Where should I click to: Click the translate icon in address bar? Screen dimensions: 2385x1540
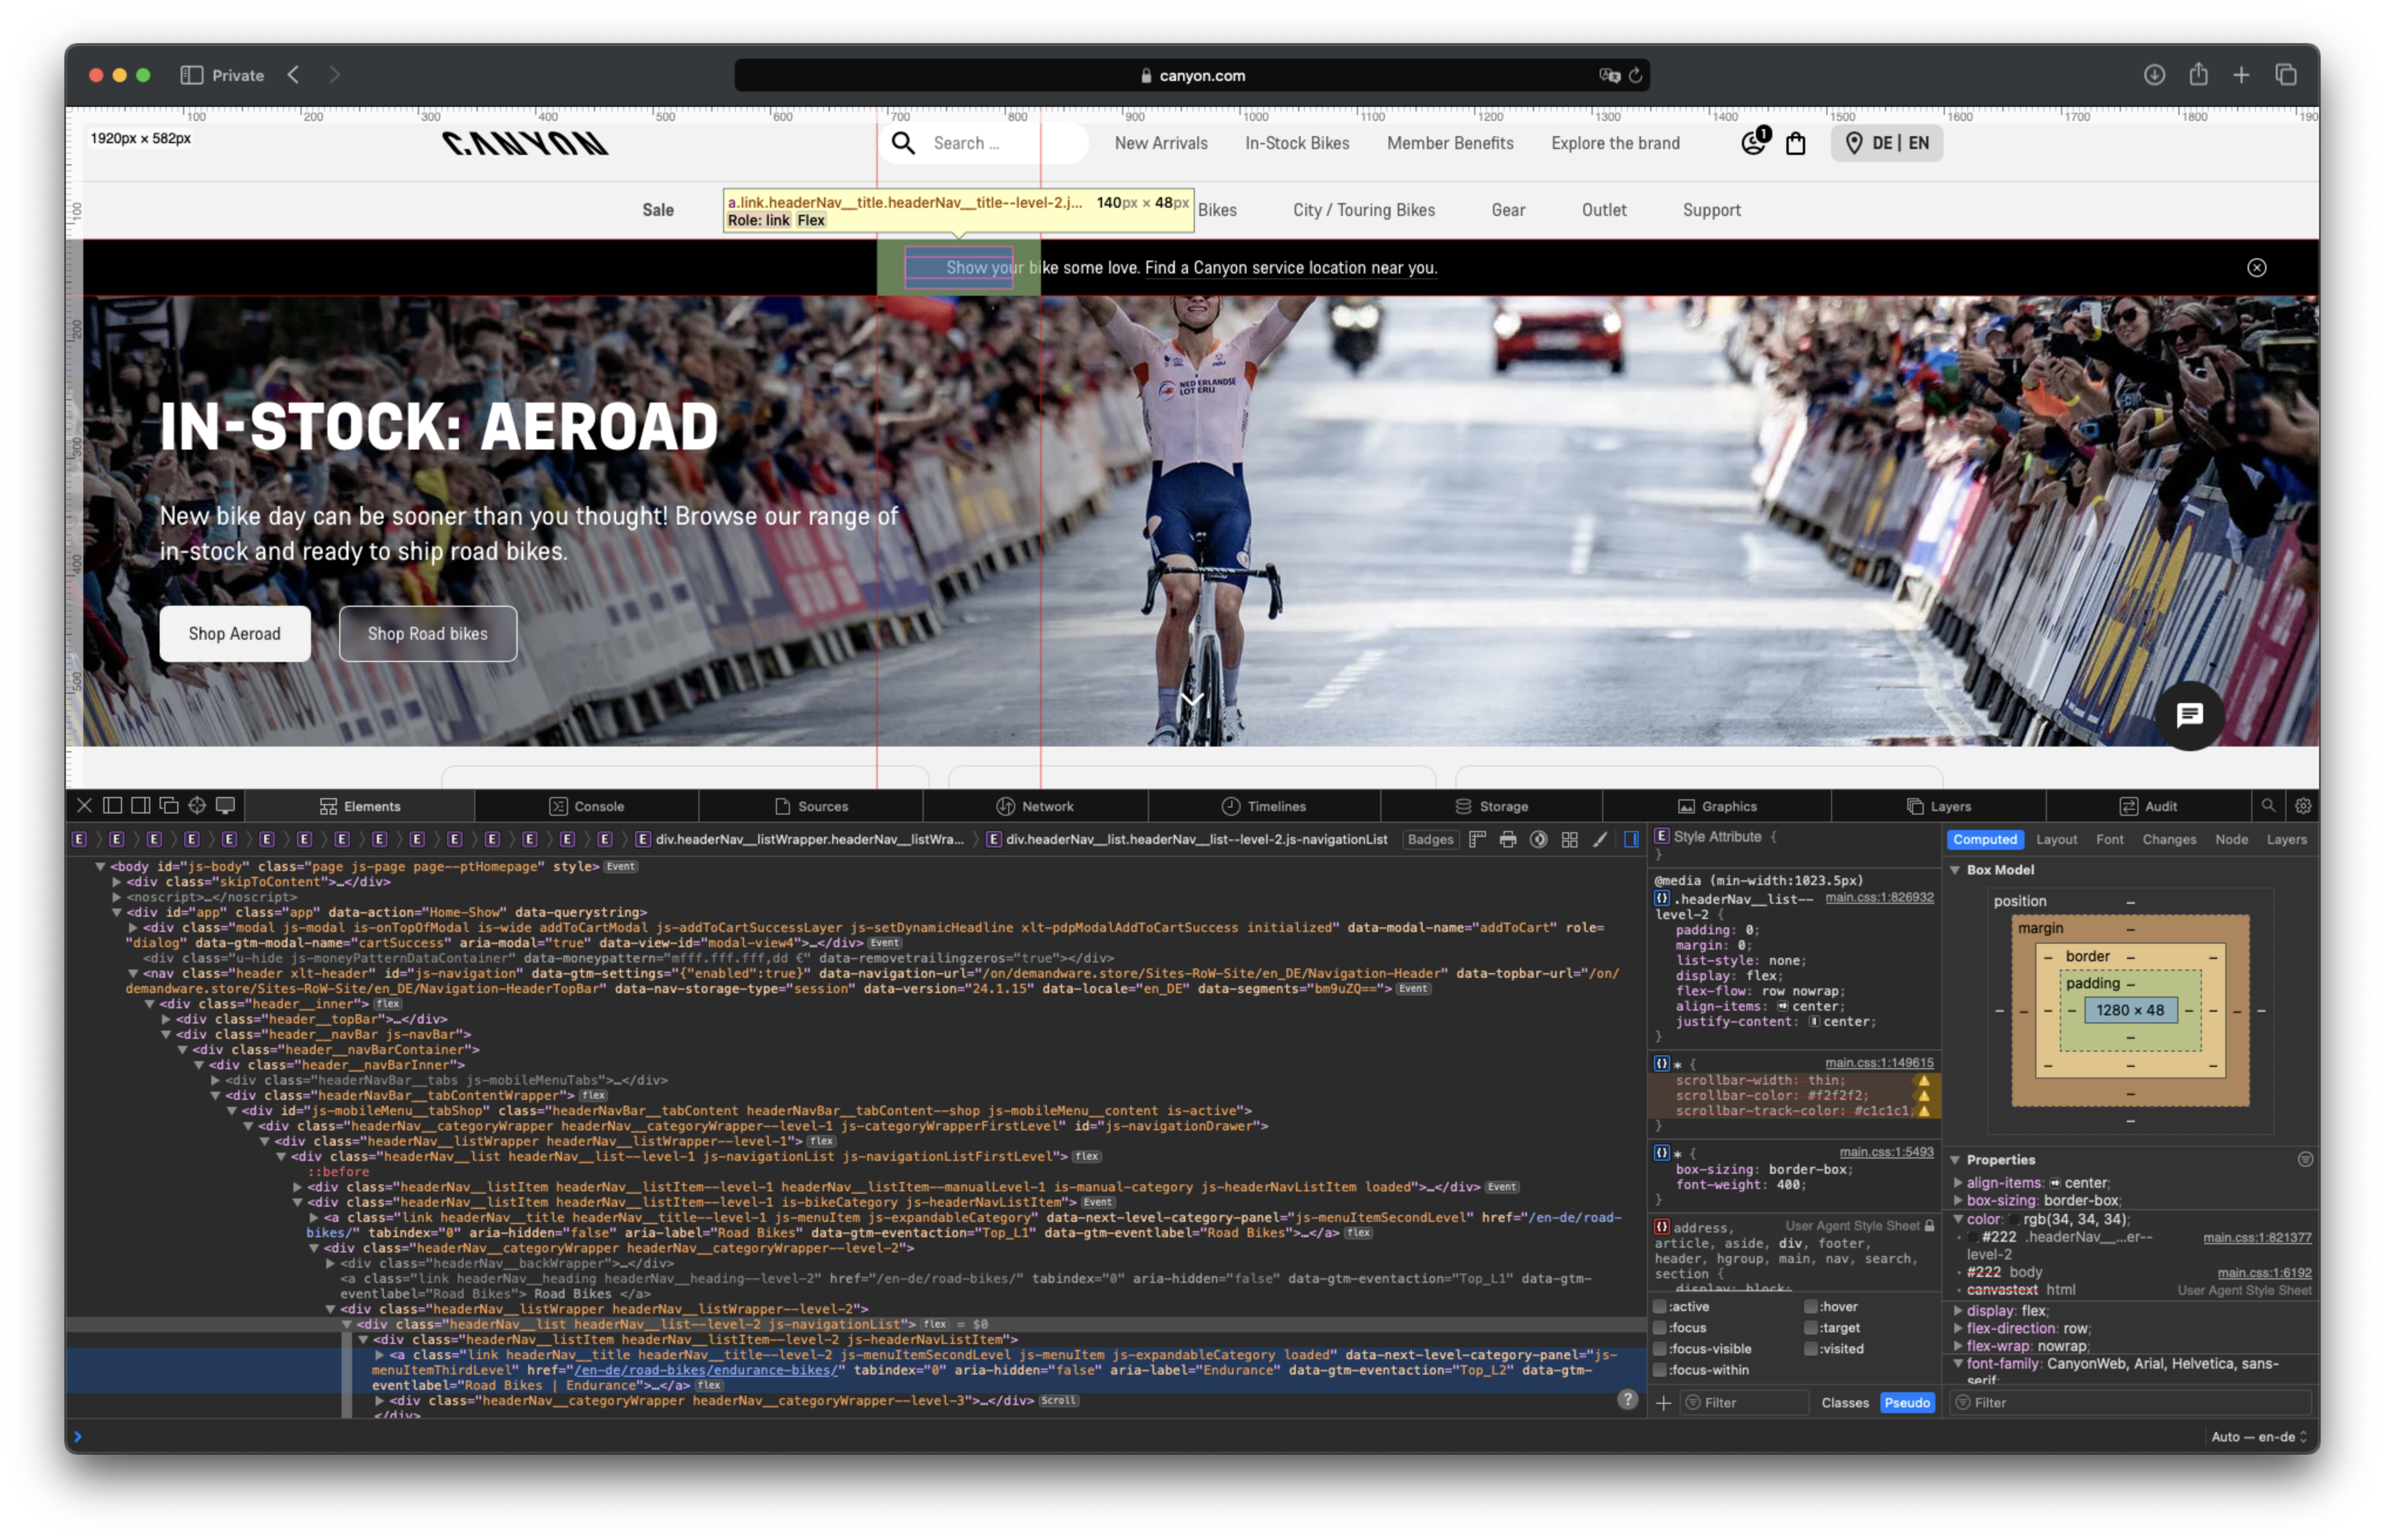click(x=1609, y=75)
